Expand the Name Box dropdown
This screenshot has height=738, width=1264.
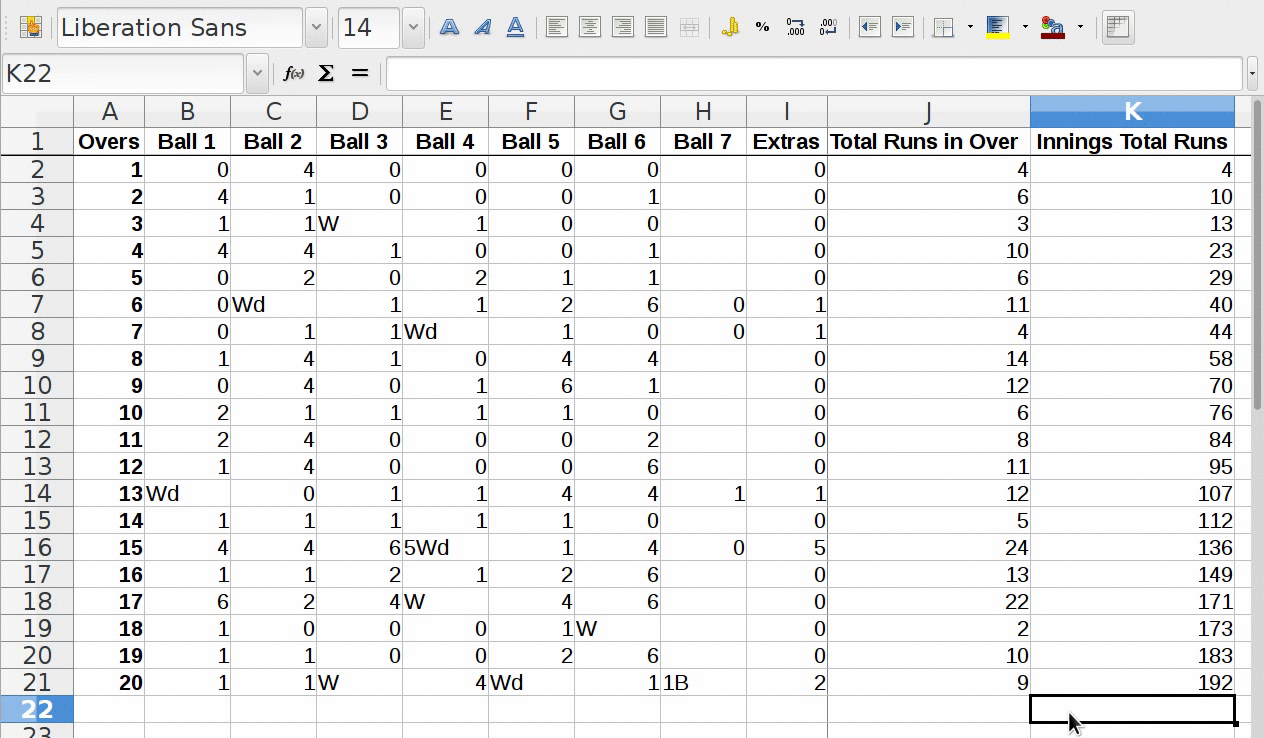click(257, 73)
